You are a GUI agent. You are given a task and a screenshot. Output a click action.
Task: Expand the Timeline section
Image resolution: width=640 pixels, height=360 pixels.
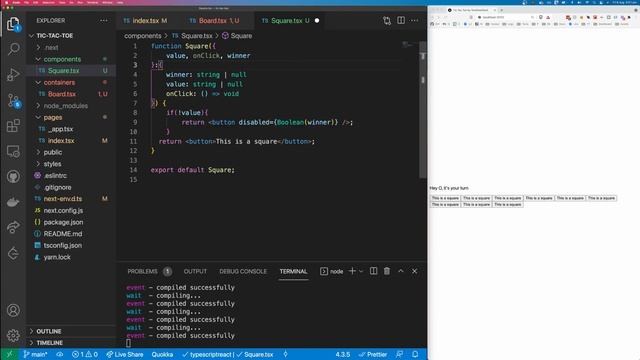[49, 343]
